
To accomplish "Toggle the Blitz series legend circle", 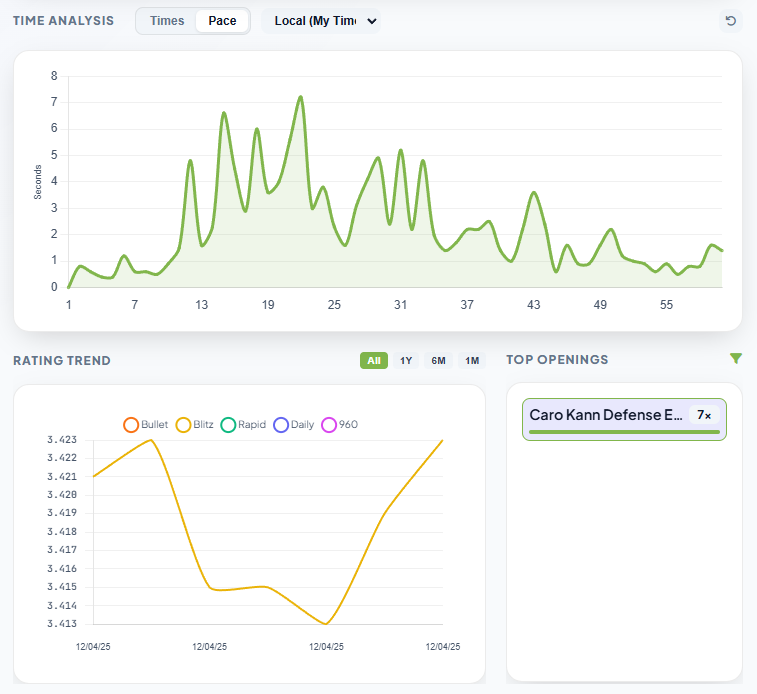I will pos(183,425).
